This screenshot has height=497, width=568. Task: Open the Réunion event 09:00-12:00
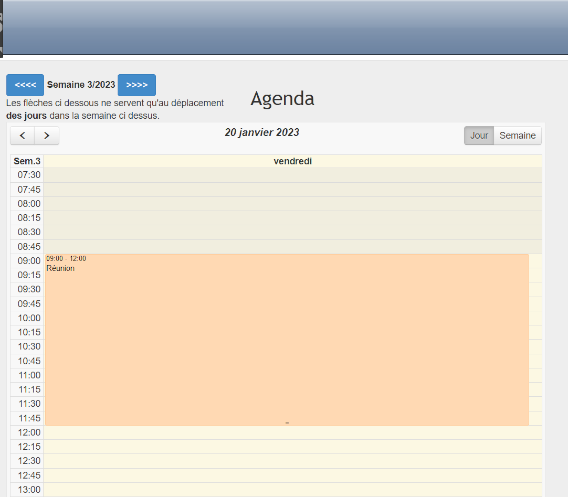coord(287,340)
